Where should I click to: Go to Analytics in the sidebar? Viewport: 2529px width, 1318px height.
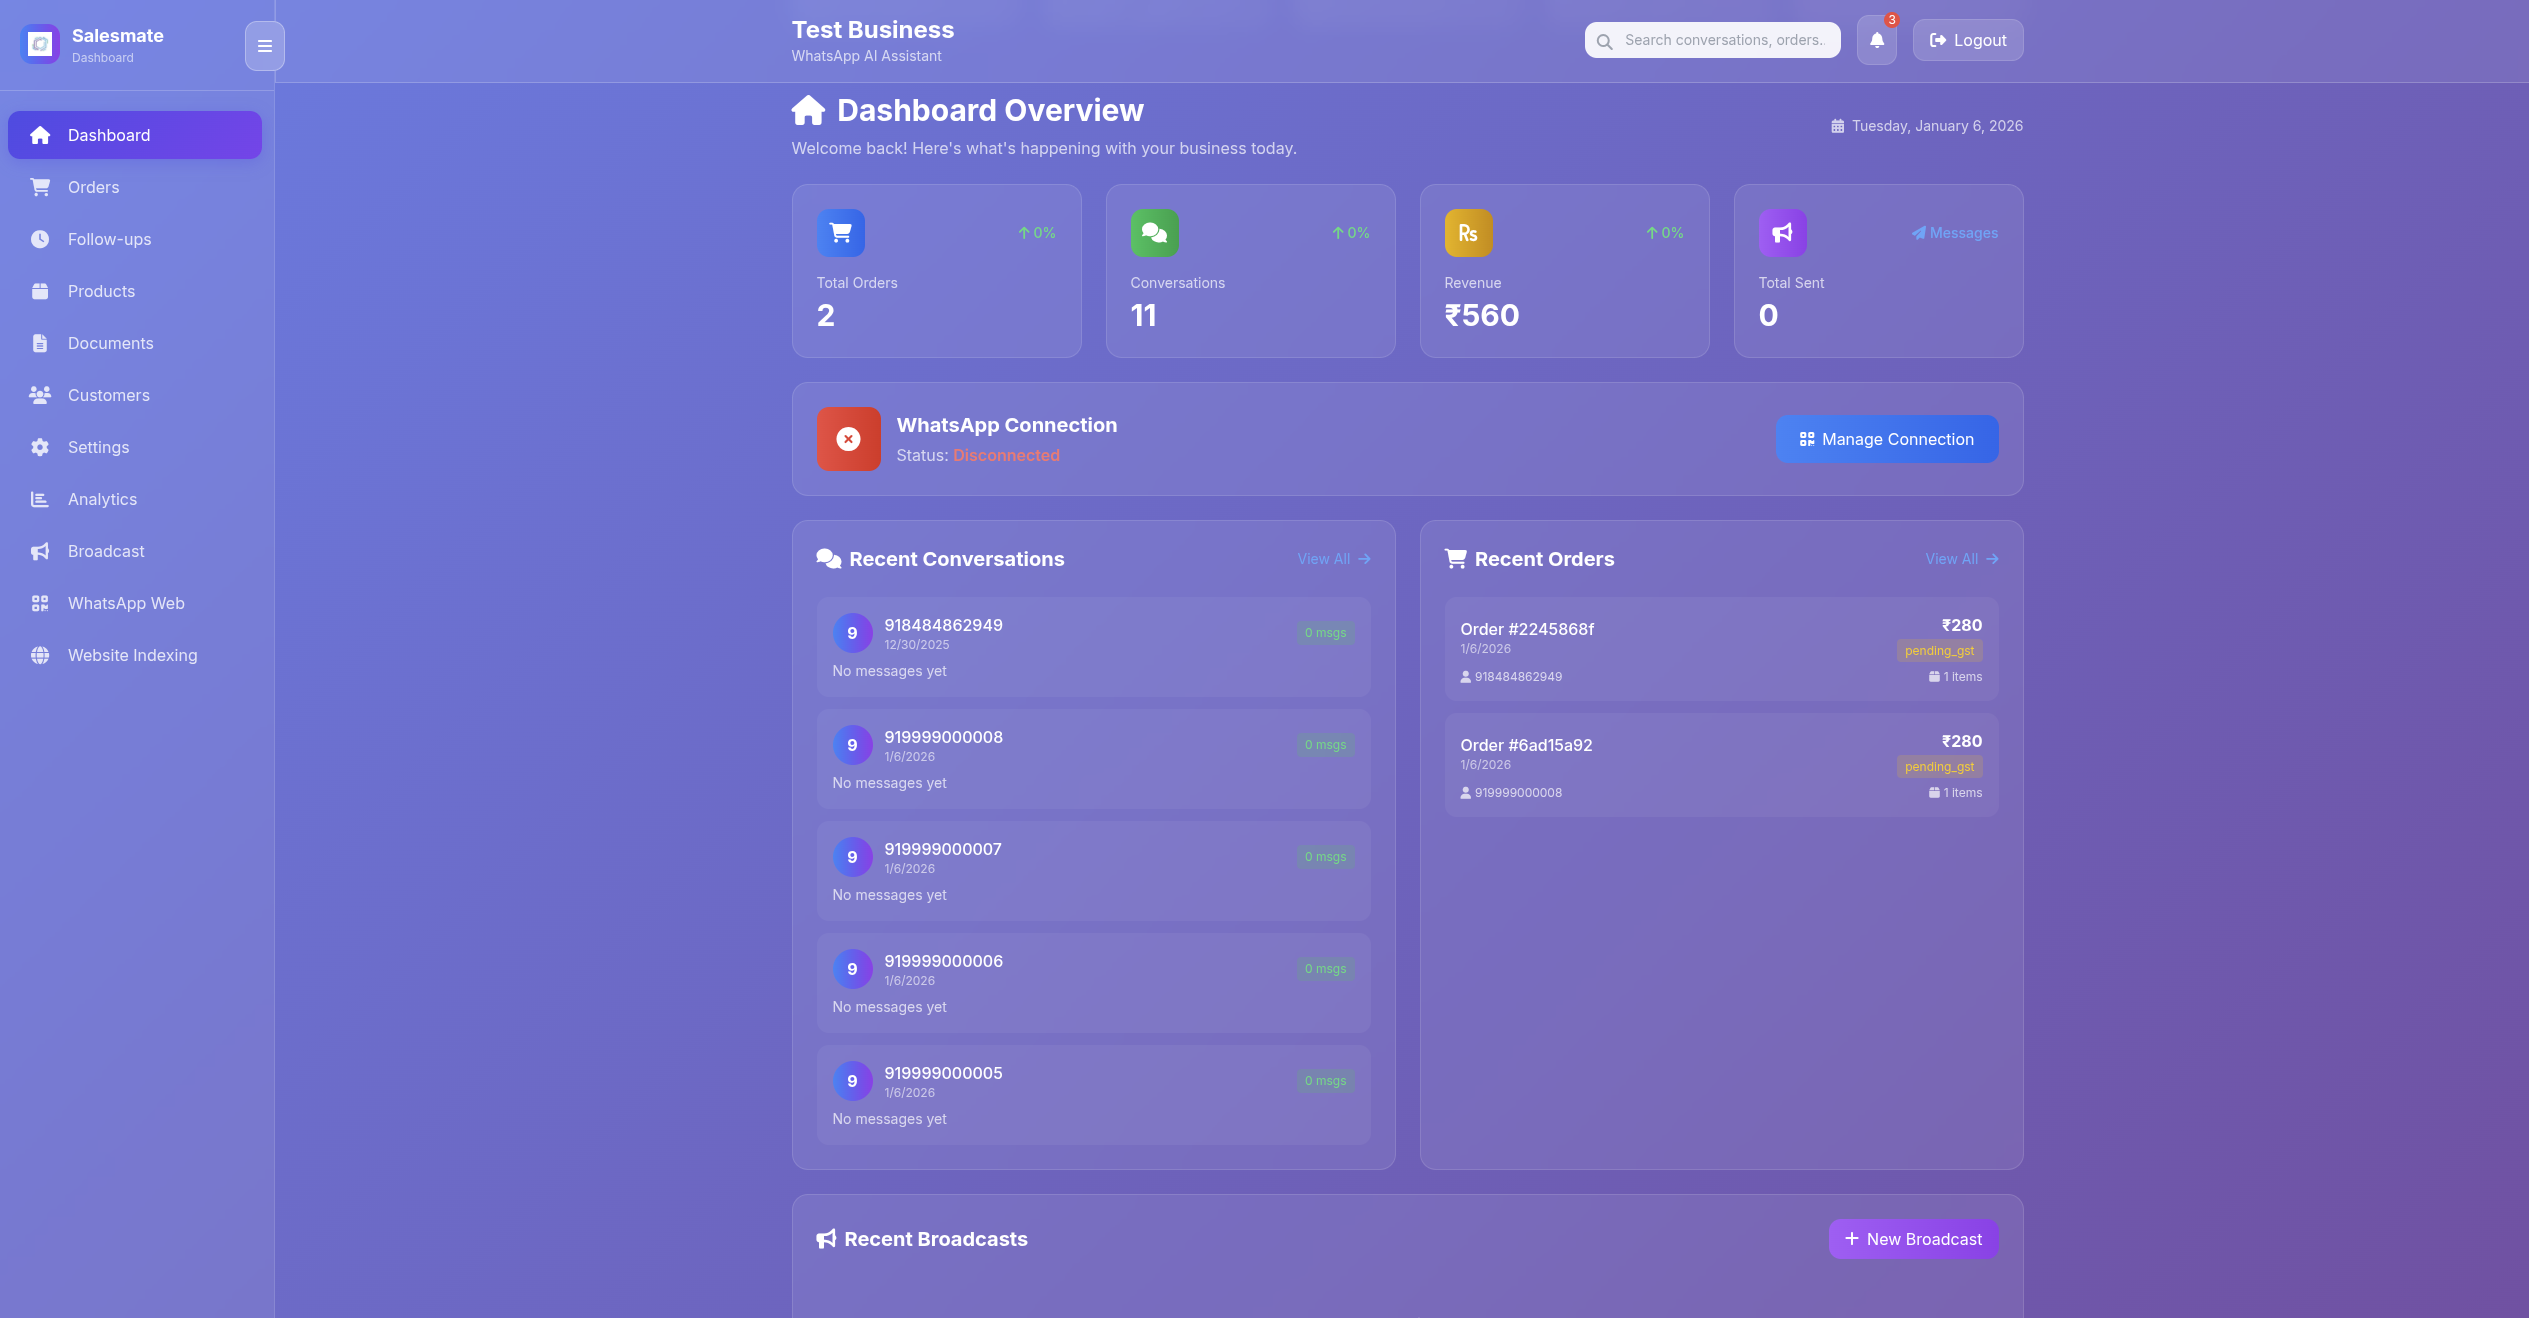pos(102,499)
